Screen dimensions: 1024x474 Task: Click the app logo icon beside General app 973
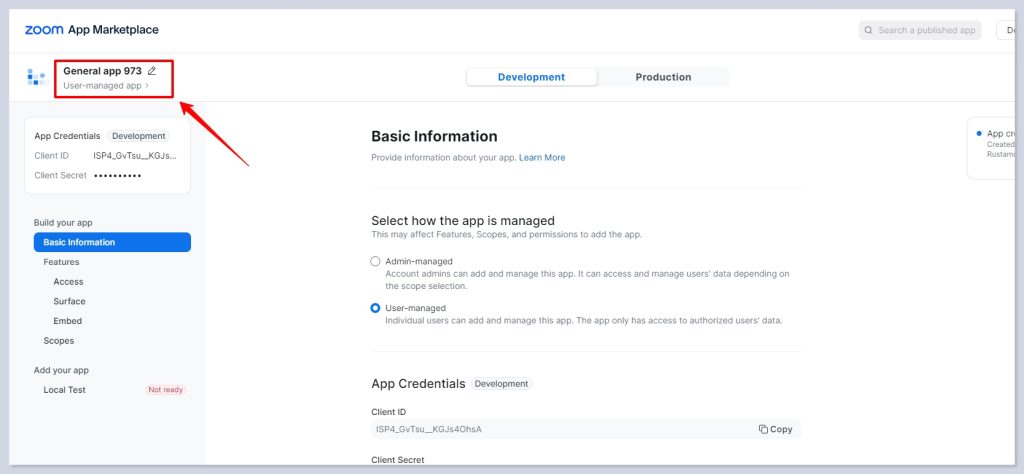(36, 77)
